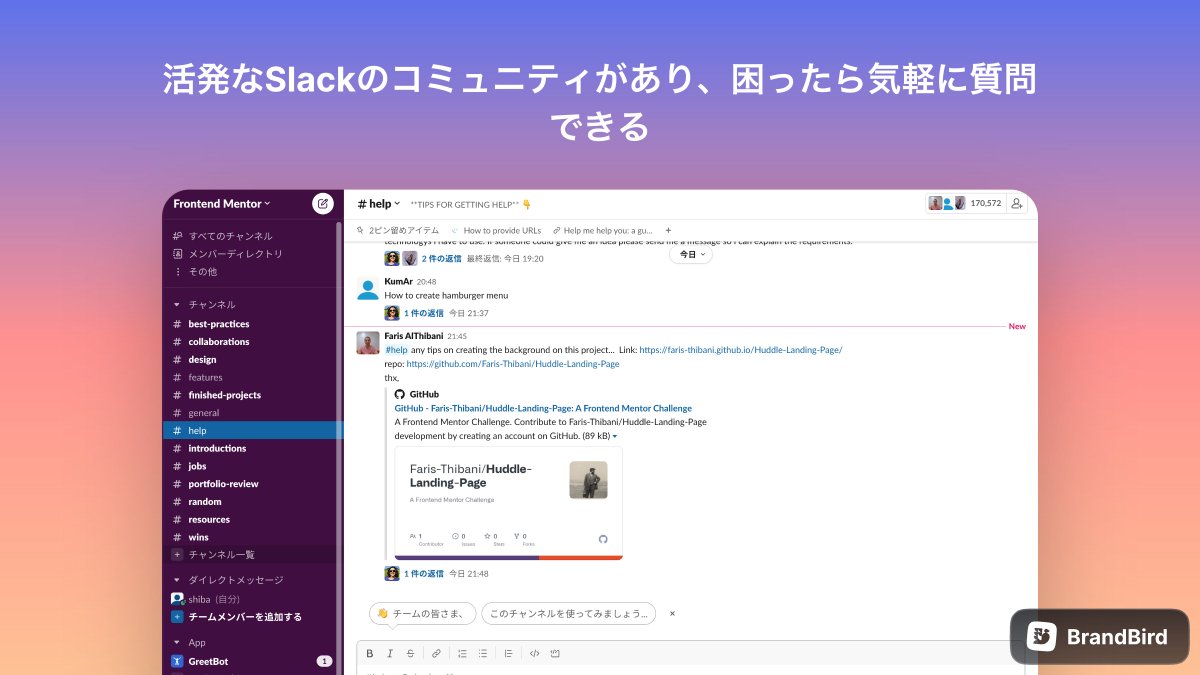Click the Huddle-Landing-Page preview image
1200x675 pixels.
pyautogui.click(x=508, y=503)
